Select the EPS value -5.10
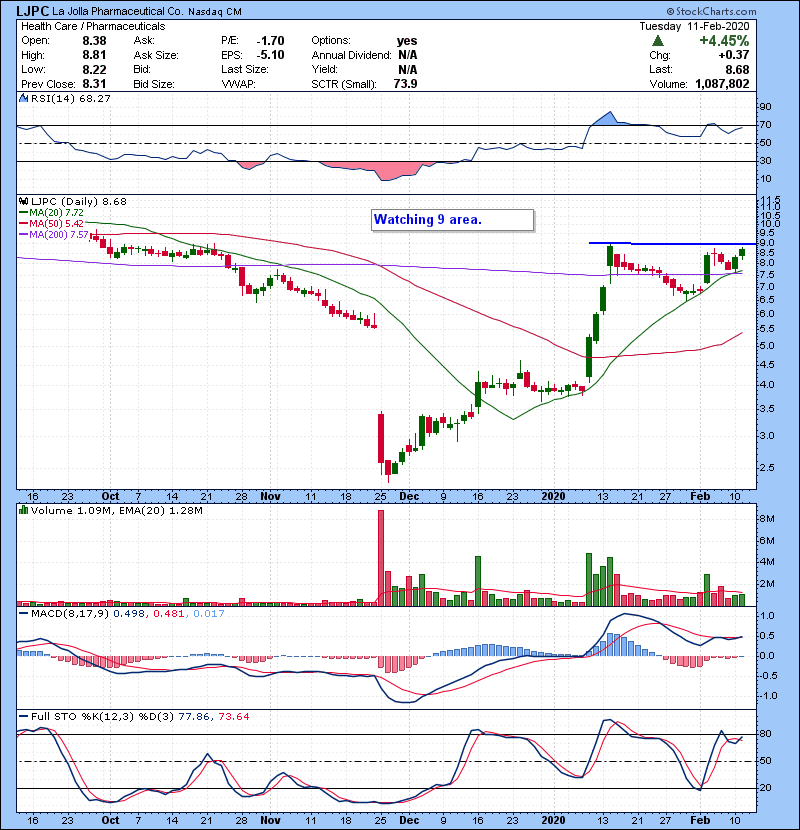The image size is (800, 830). click(x=271, y=55)
